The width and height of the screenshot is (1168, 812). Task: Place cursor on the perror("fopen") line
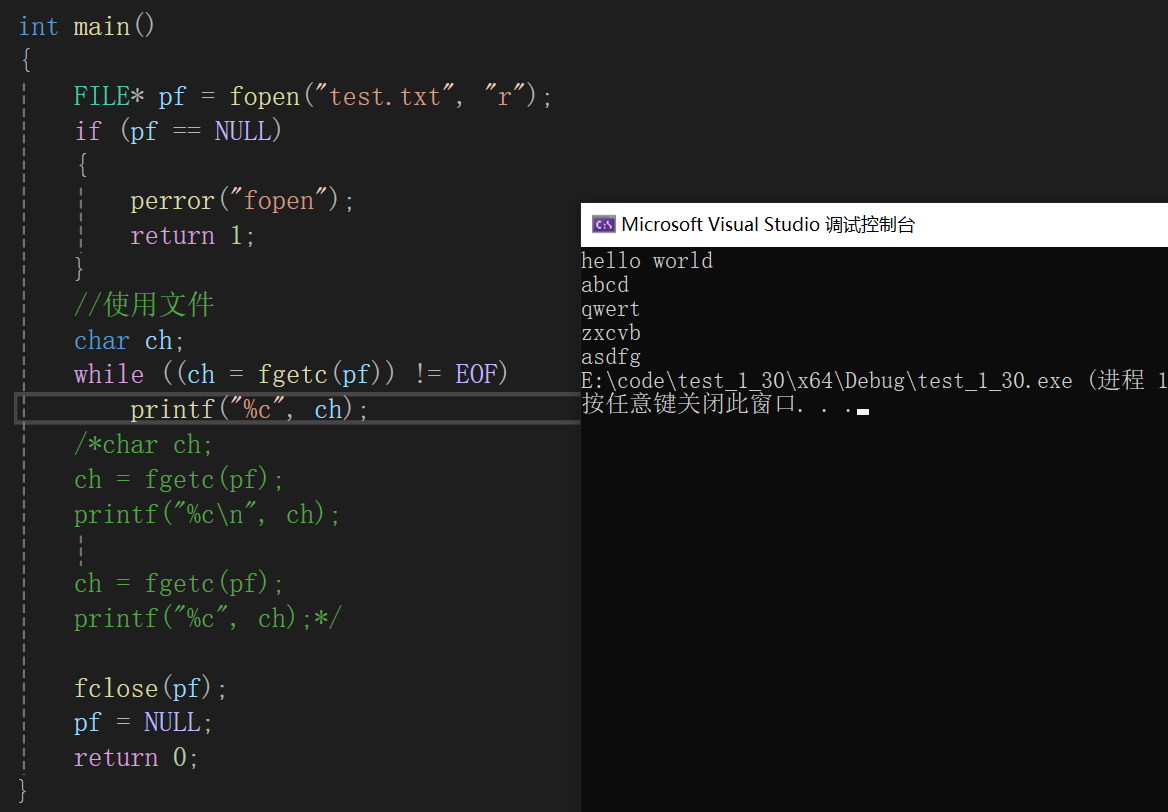242,201
